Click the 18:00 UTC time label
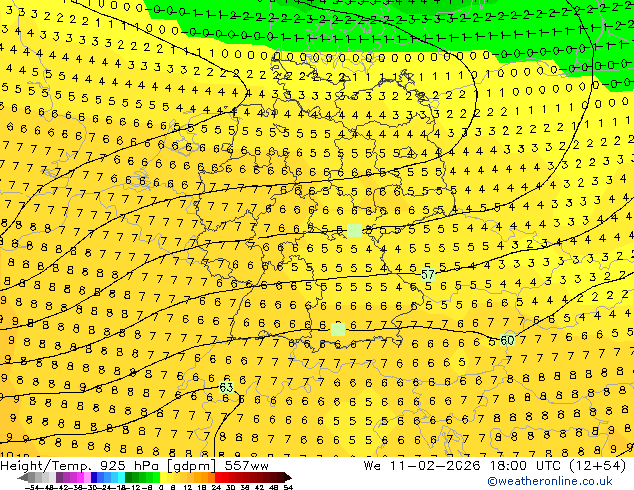Screen dimensions: 634x490 point(525,466)
